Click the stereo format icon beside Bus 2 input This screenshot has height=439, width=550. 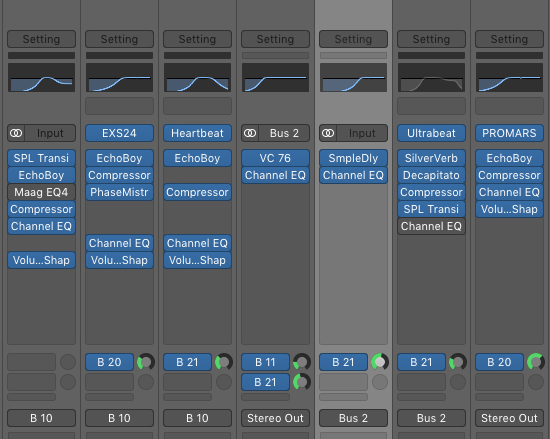point(250,133)
